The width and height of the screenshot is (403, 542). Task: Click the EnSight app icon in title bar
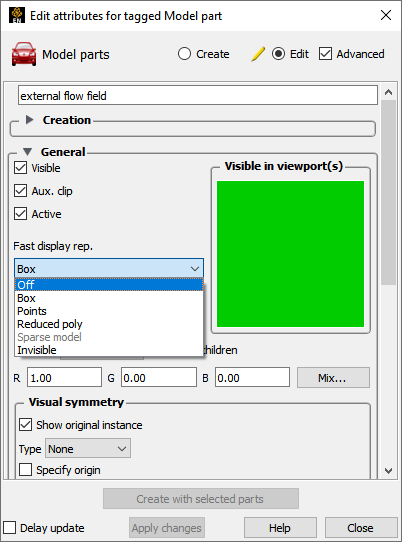point(17,15)
